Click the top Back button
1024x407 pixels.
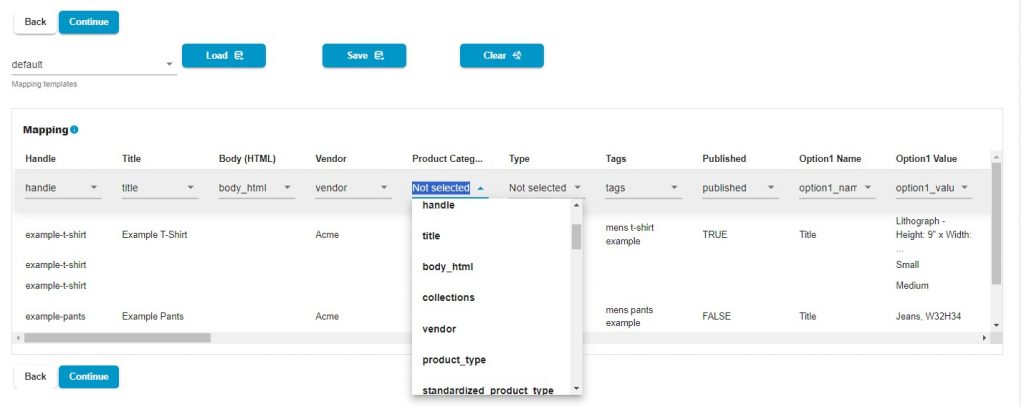click(35, 22)
